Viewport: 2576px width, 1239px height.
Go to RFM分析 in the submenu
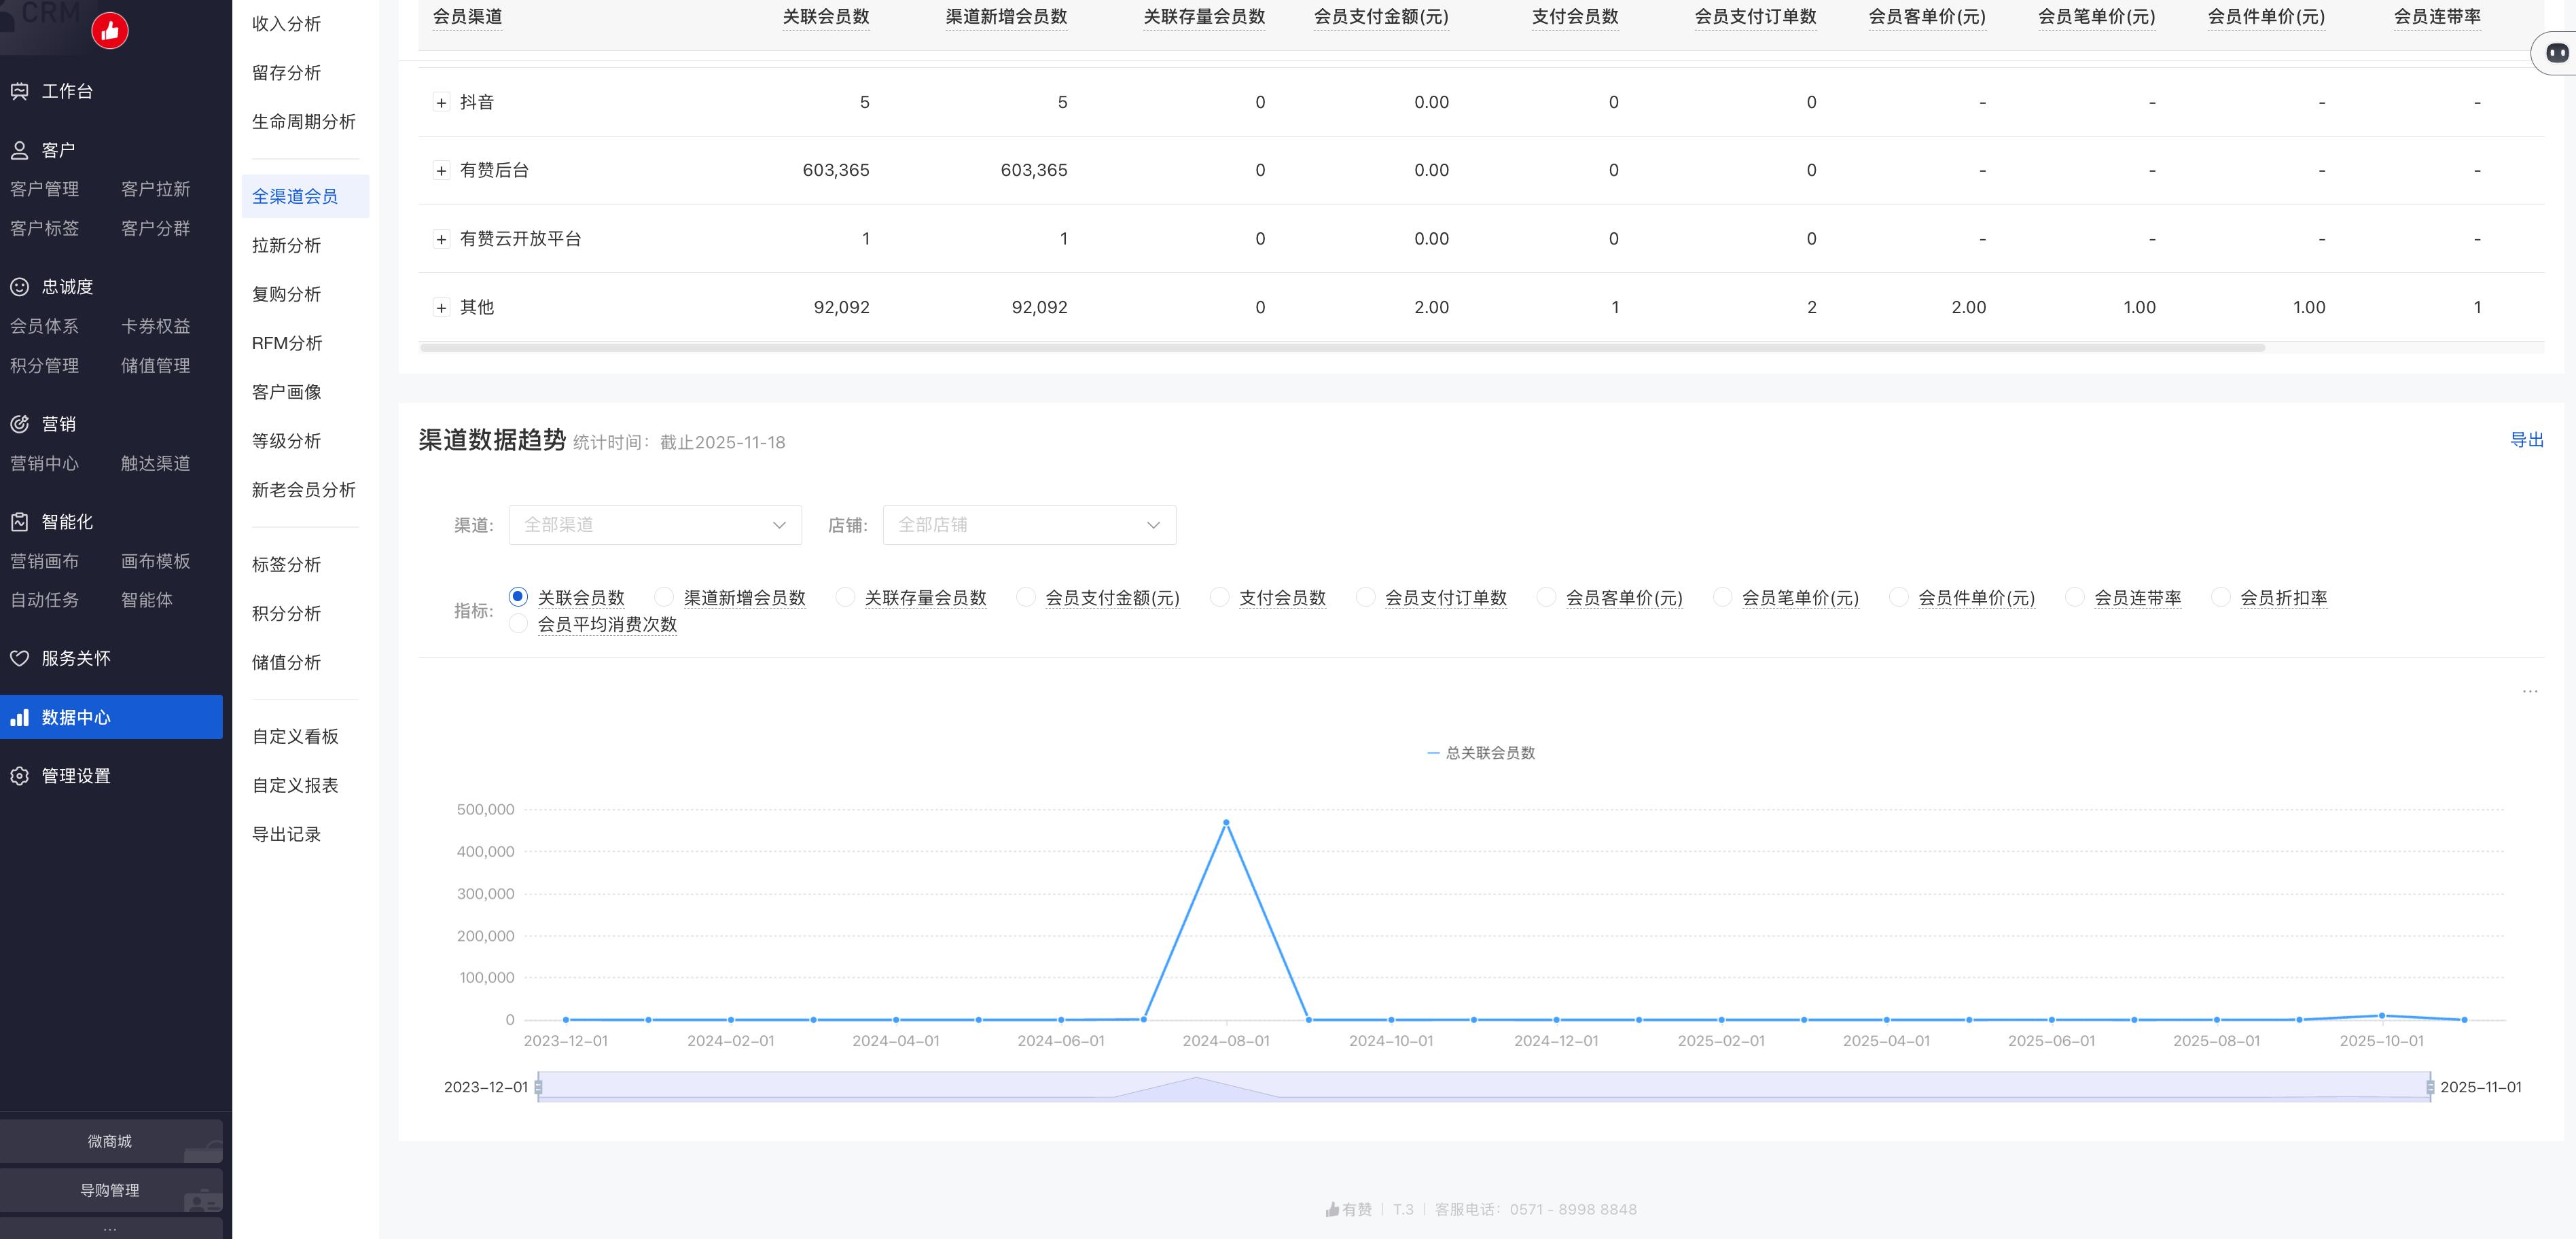pyautogui.click(x=287, y=343)
